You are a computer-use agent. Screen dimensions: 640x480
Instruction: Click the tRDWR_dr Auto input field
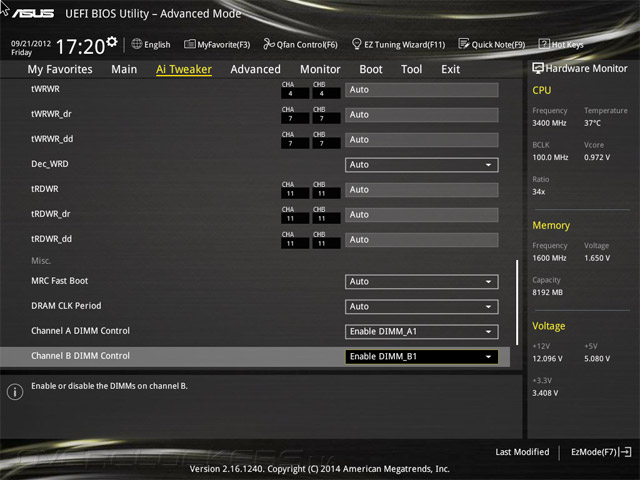(x=422, y=215)
